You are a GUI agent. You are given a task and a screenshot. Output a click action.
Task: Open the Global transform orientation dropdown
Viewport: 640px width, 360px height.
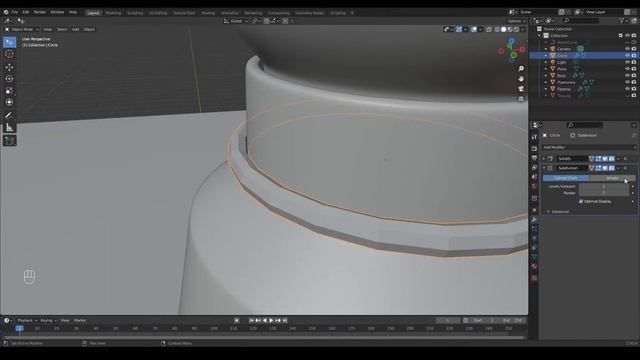(x=236, y=21)
